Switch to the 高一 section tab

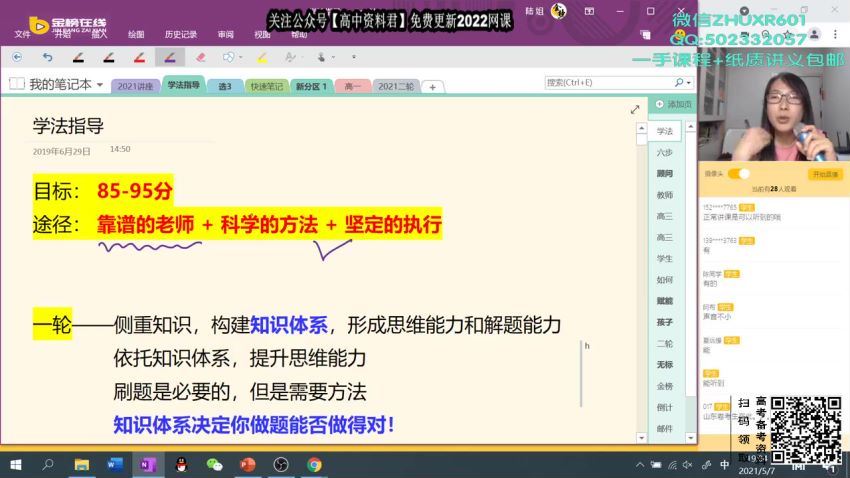353,87
